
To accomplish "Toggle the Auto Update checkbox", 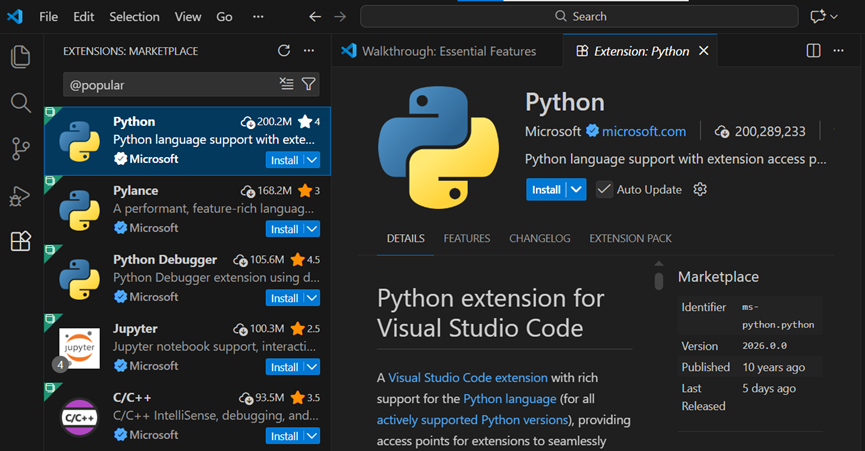I will pyautogui.click(x=605, y=190).
